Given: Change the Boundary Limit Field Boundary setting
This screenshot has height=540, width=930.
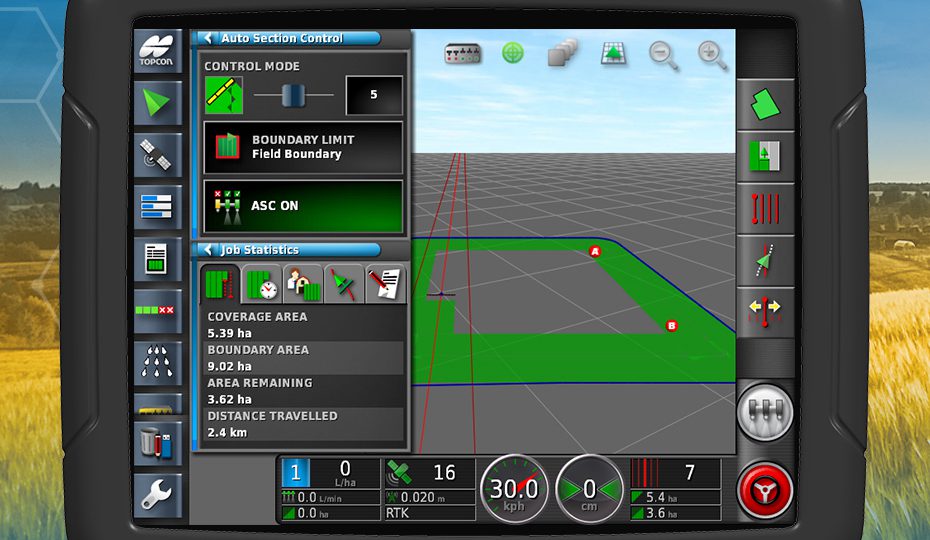Looking at the screenshot, I should pos(303,147).
